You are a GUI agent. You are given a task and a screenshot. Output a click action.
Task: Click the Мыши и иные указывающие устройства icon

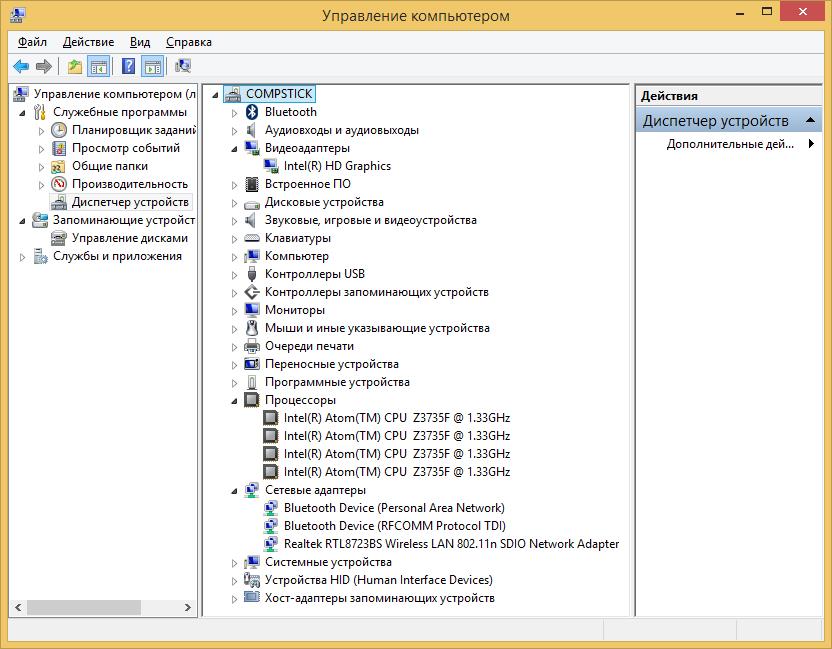[252, 328]
